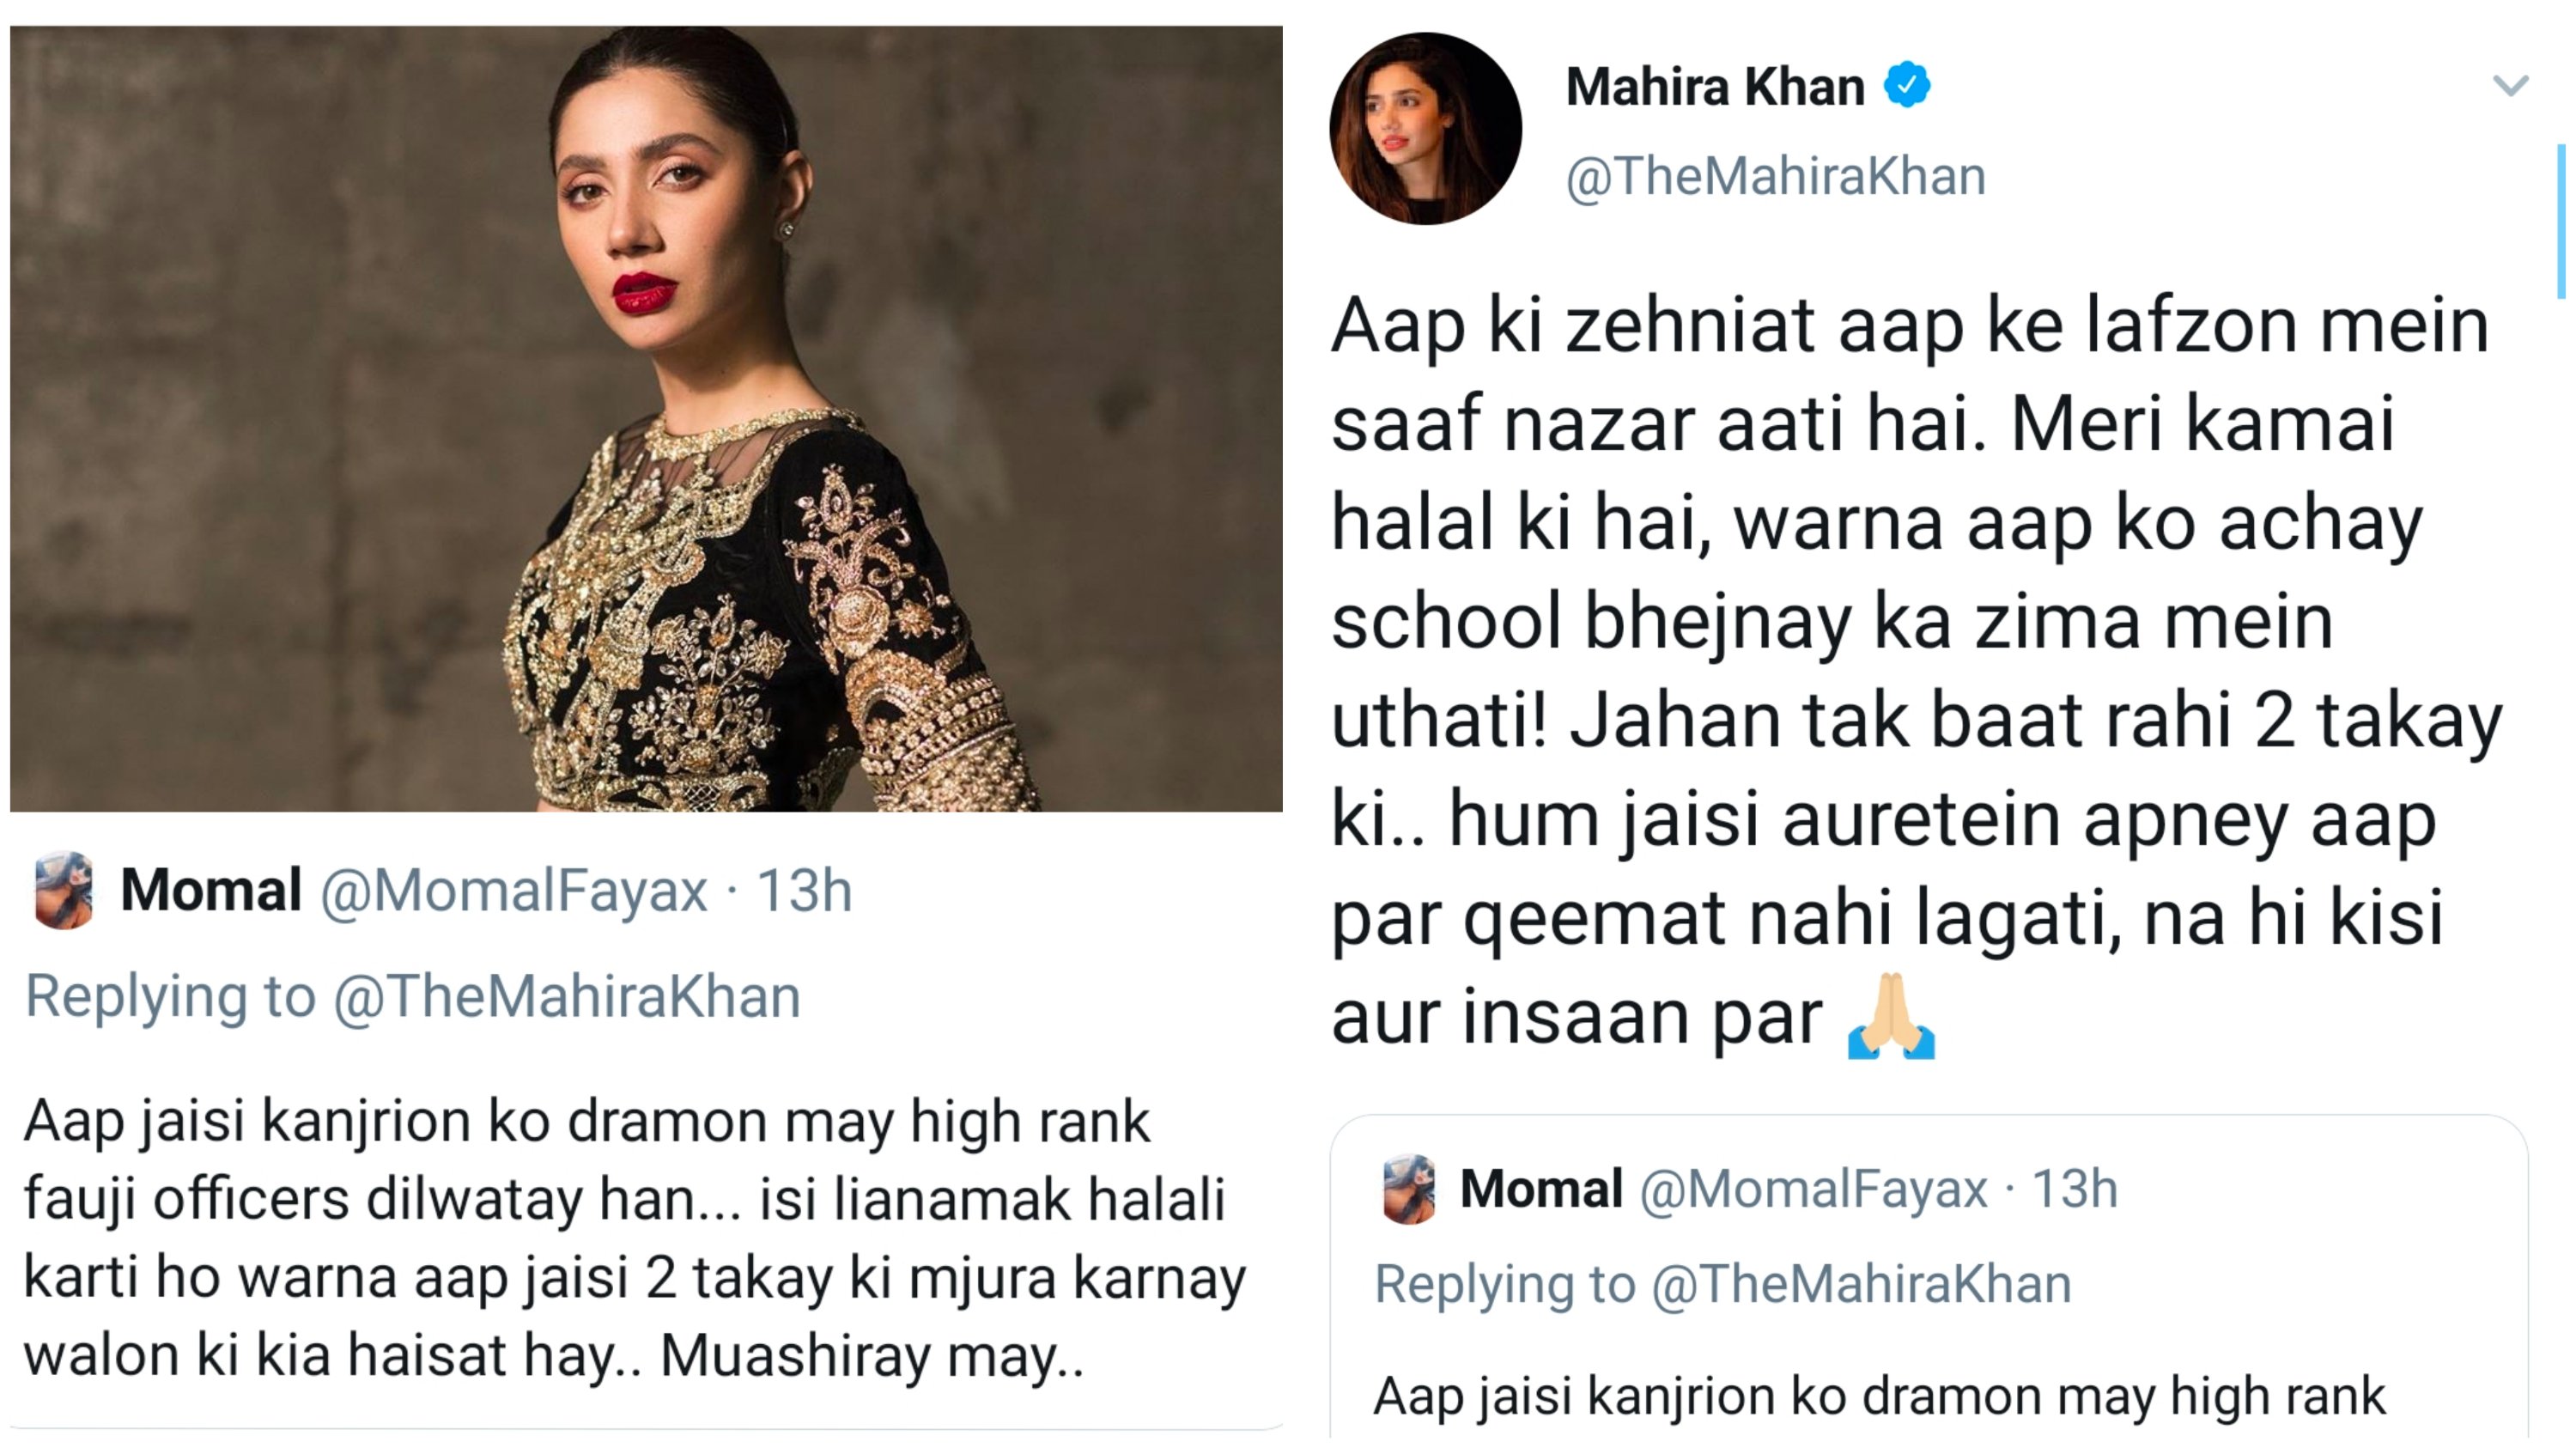Click the blue verified badge
The image size is (2576, 1448).
coord(1907,86)
